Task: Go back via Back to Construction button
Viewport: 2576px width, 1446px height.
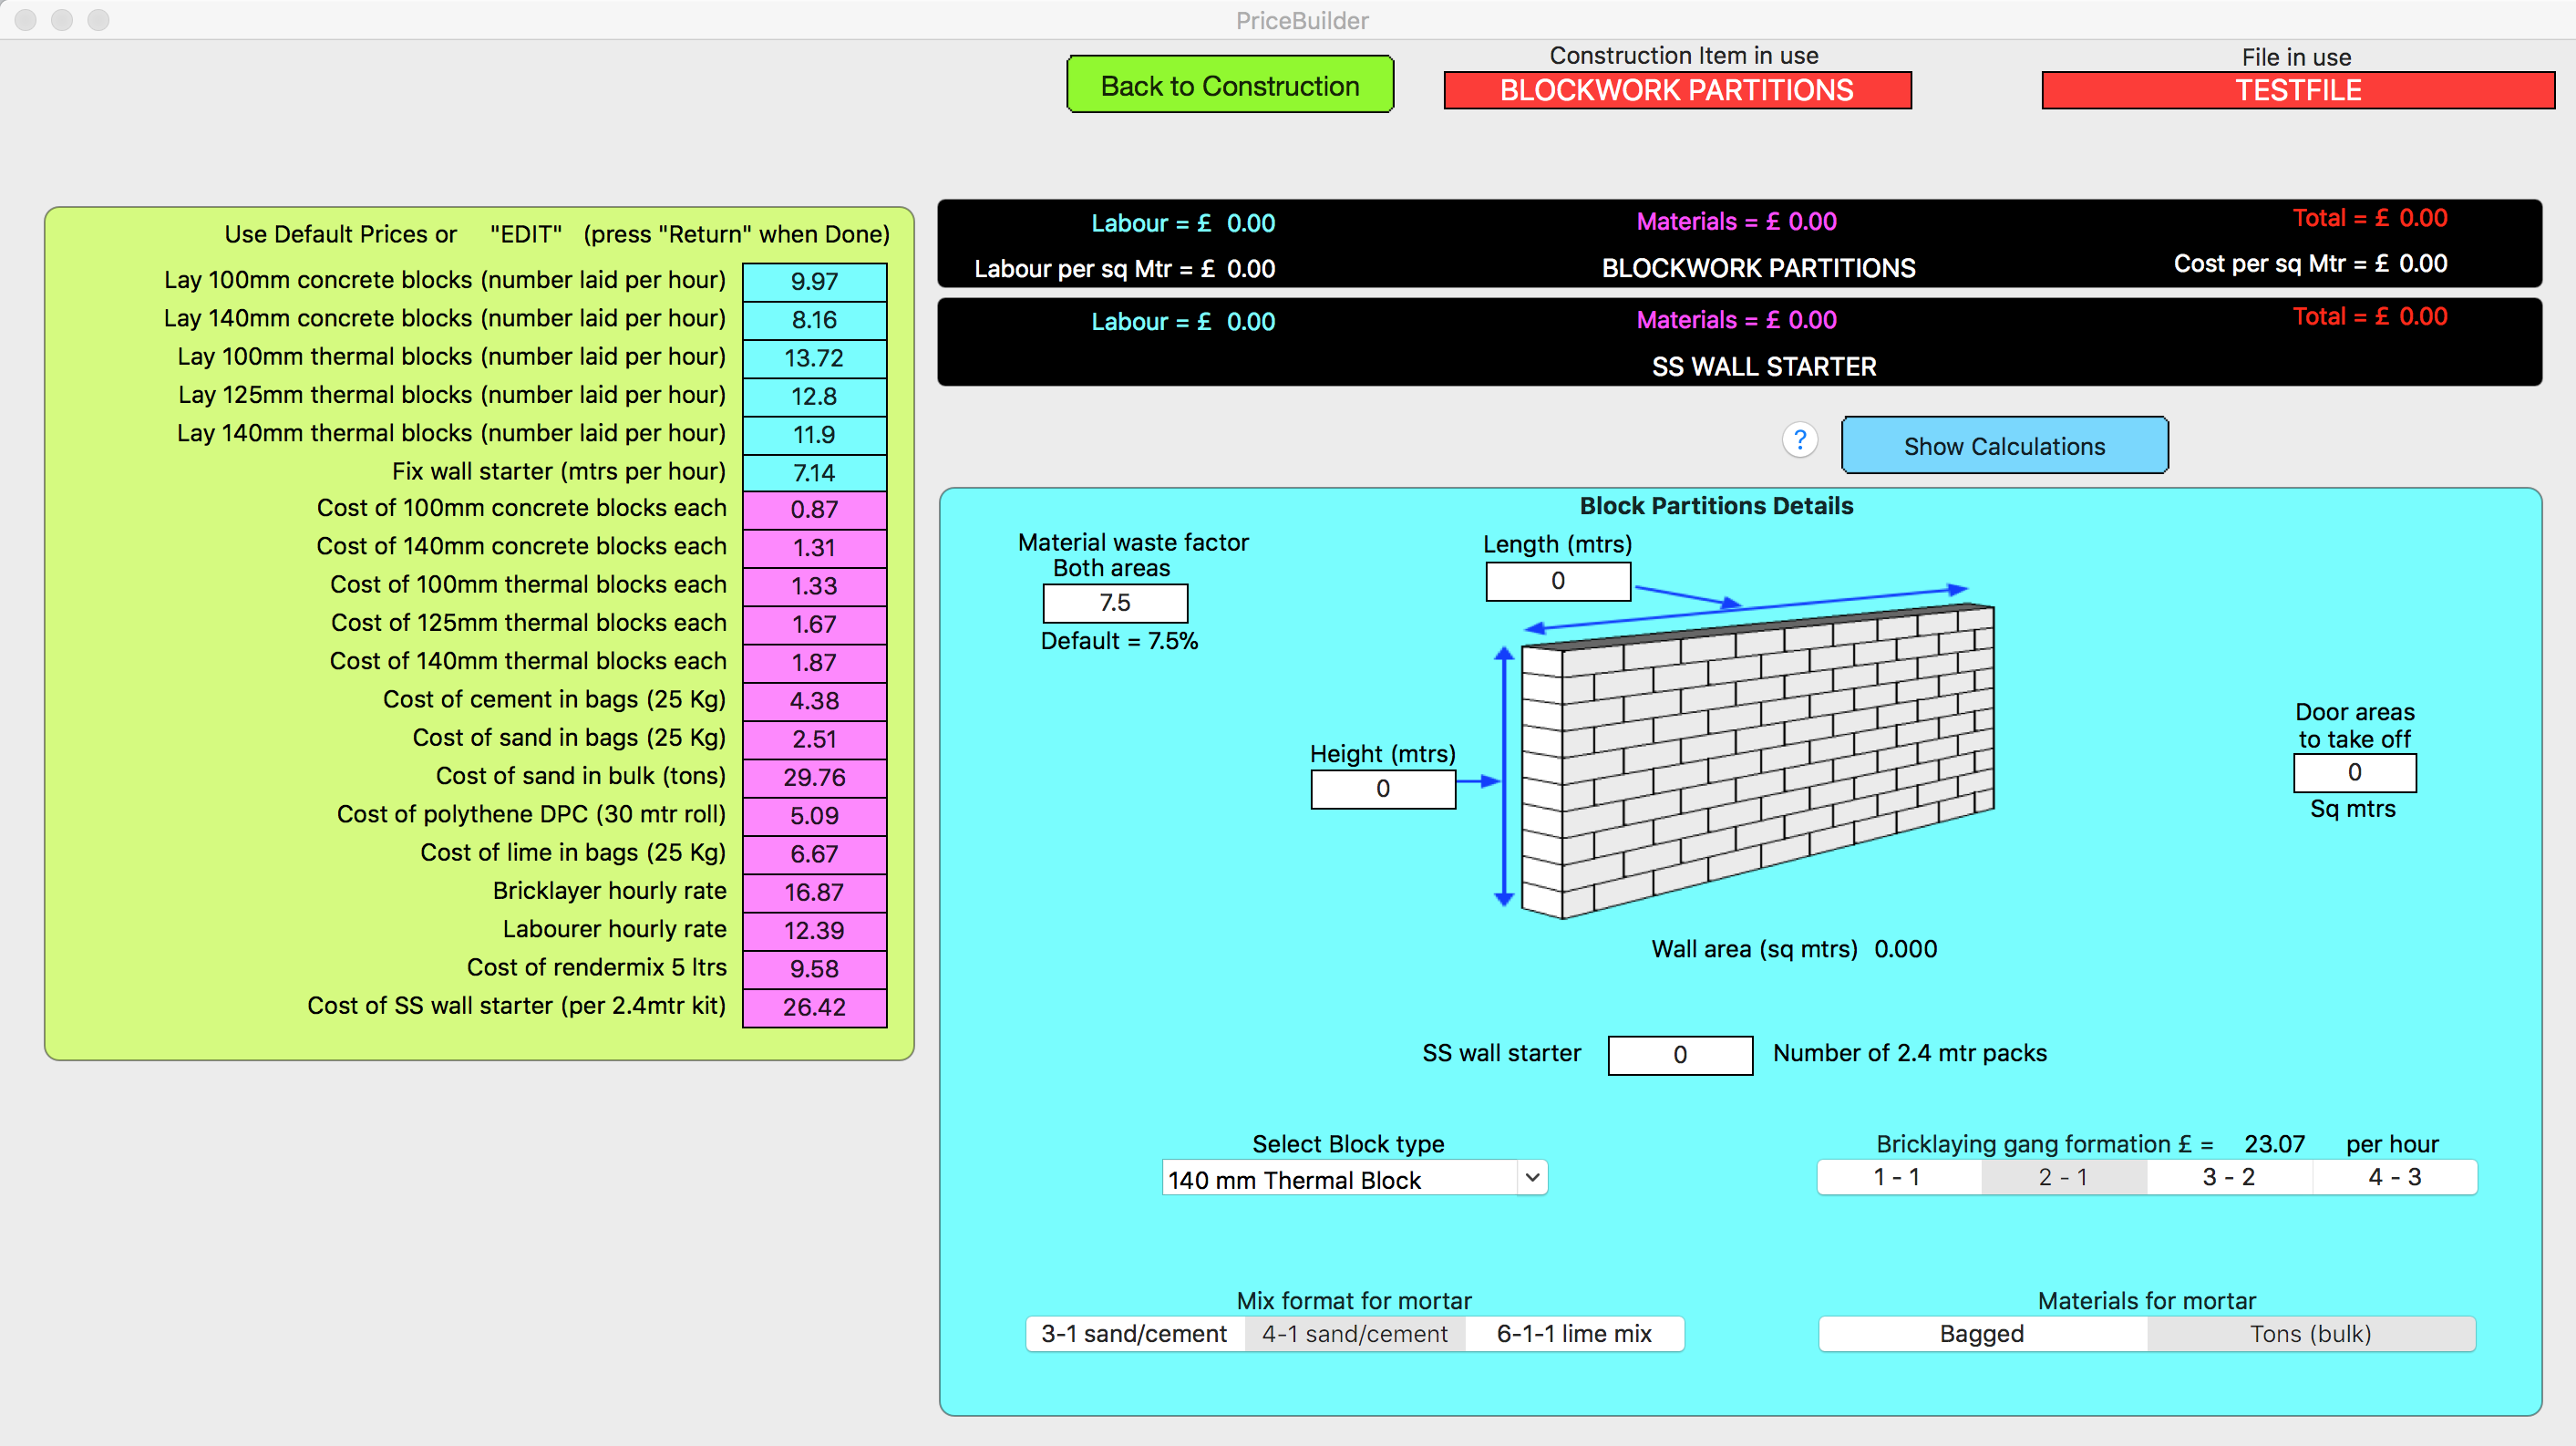Action: 1230,85
